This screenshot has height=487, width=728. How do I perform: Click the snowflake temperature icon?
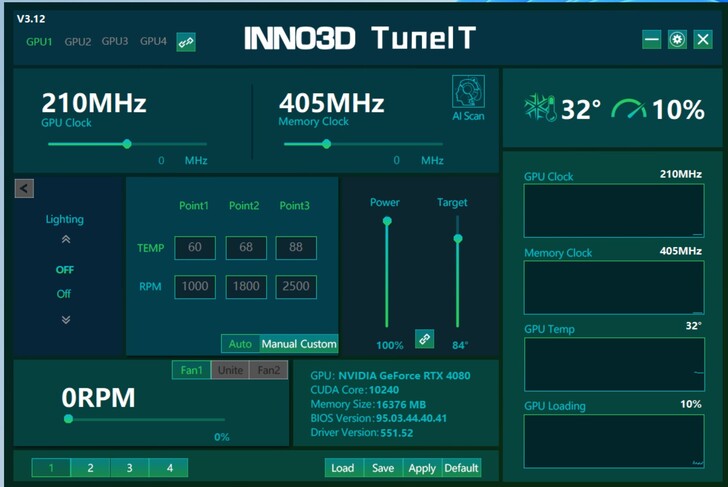point(540,108)
